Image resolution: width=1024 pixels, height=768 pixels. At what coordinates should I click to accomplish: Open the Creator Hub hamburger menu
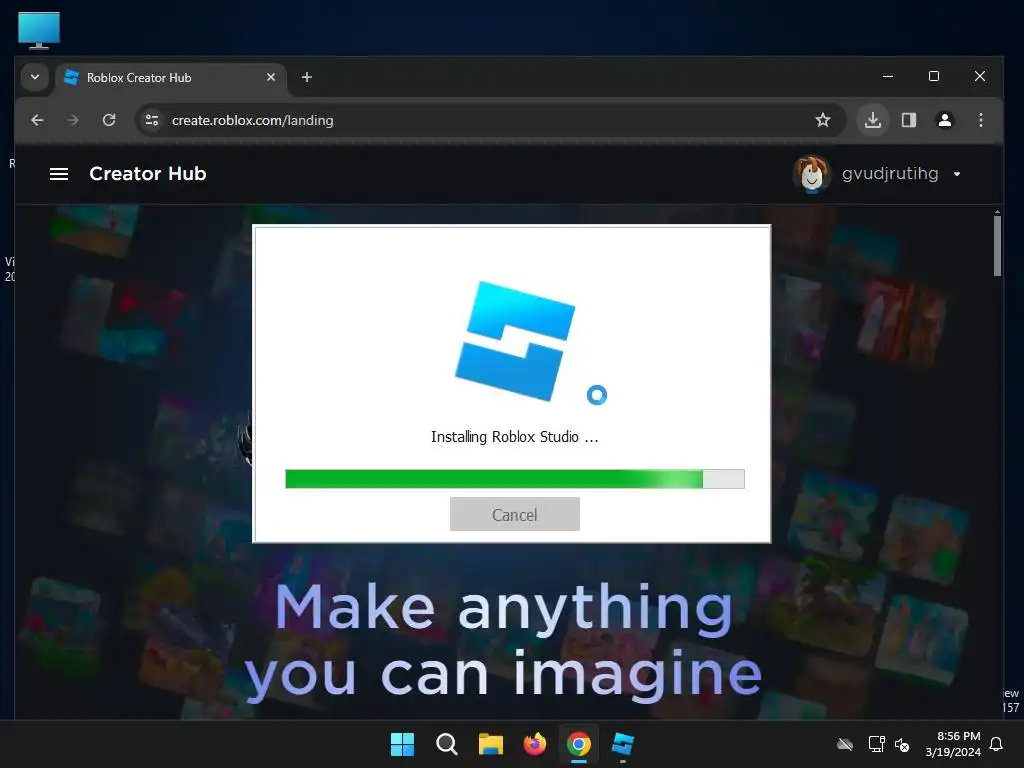click(x=59, y=174)
